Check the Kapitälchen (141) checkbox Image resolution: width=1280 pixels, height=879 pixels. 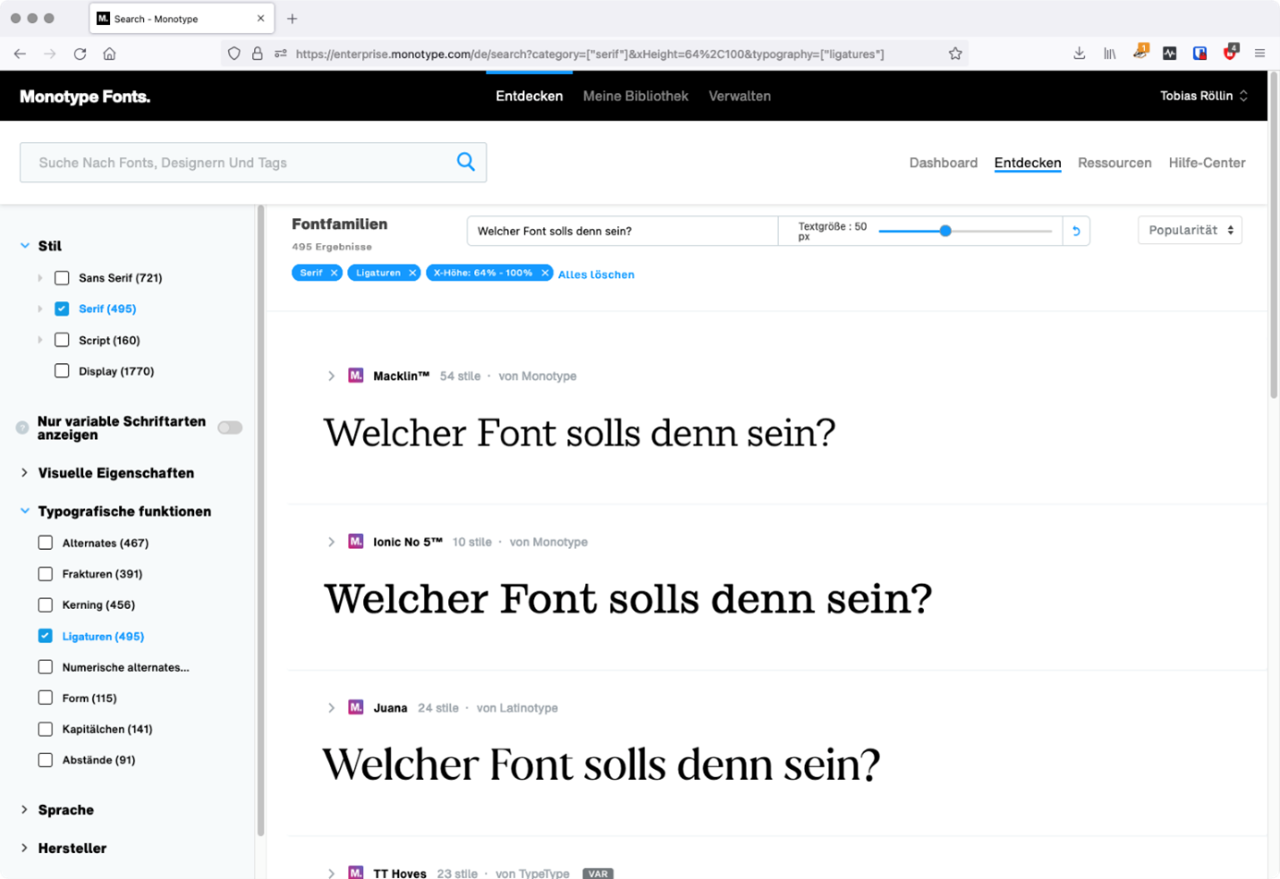click(45, 729)
